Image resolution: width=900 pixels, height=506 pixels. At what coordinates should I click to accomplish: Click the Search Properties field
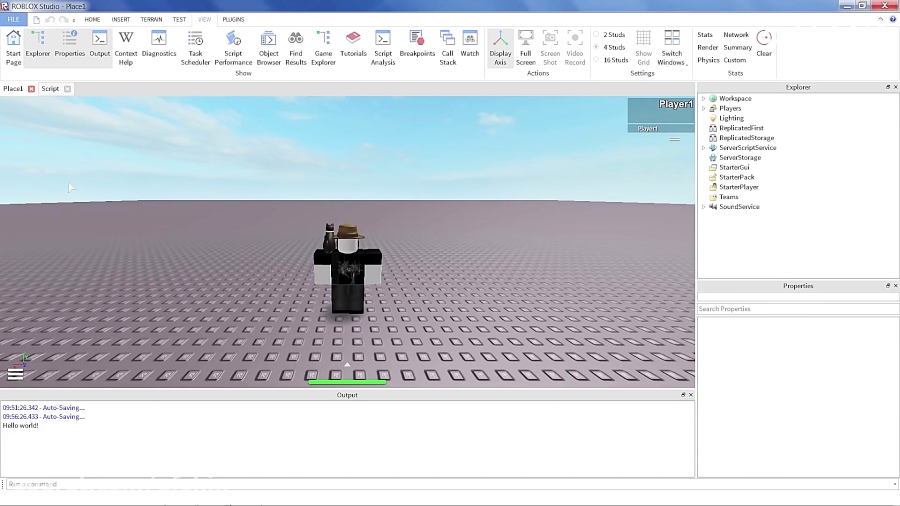tap(798, 309)
